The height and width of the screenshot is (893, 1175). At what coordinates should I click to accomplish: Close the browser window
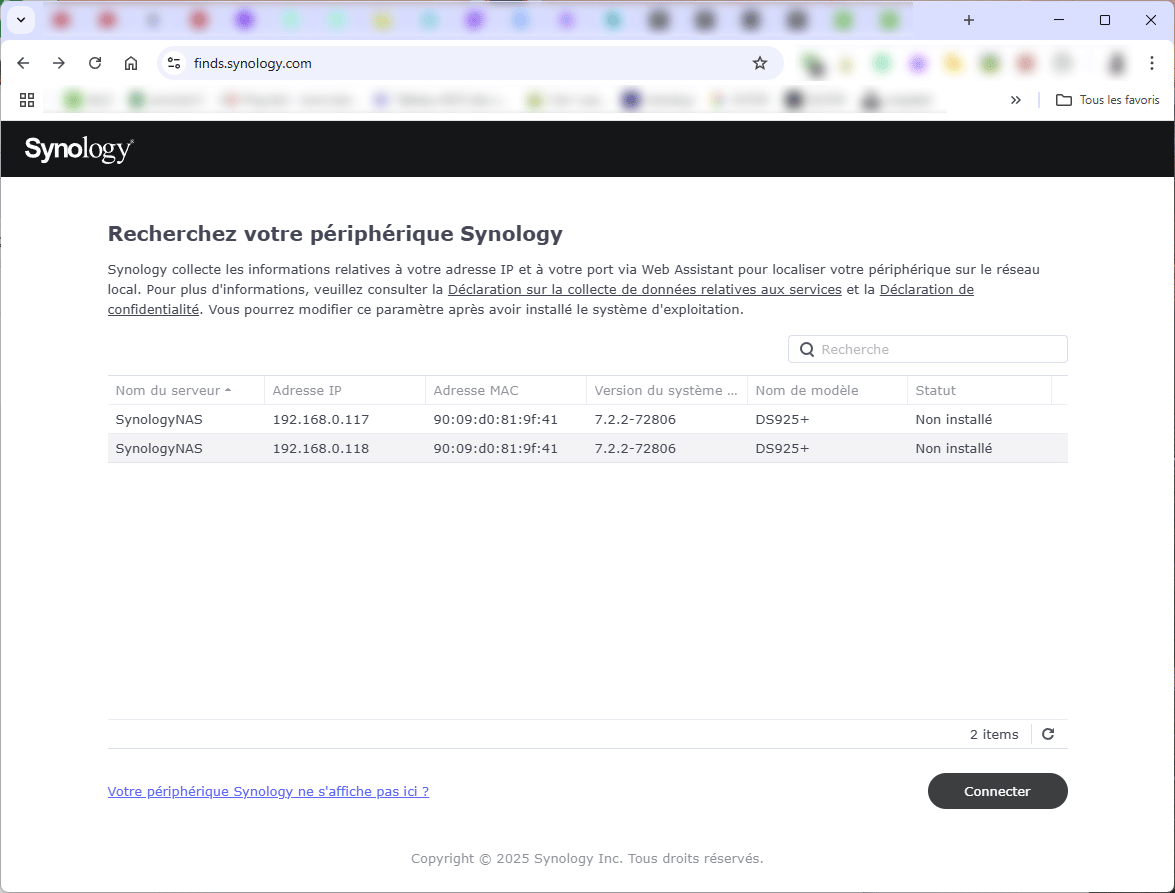pyautogui.click(x=1151, y=20)
